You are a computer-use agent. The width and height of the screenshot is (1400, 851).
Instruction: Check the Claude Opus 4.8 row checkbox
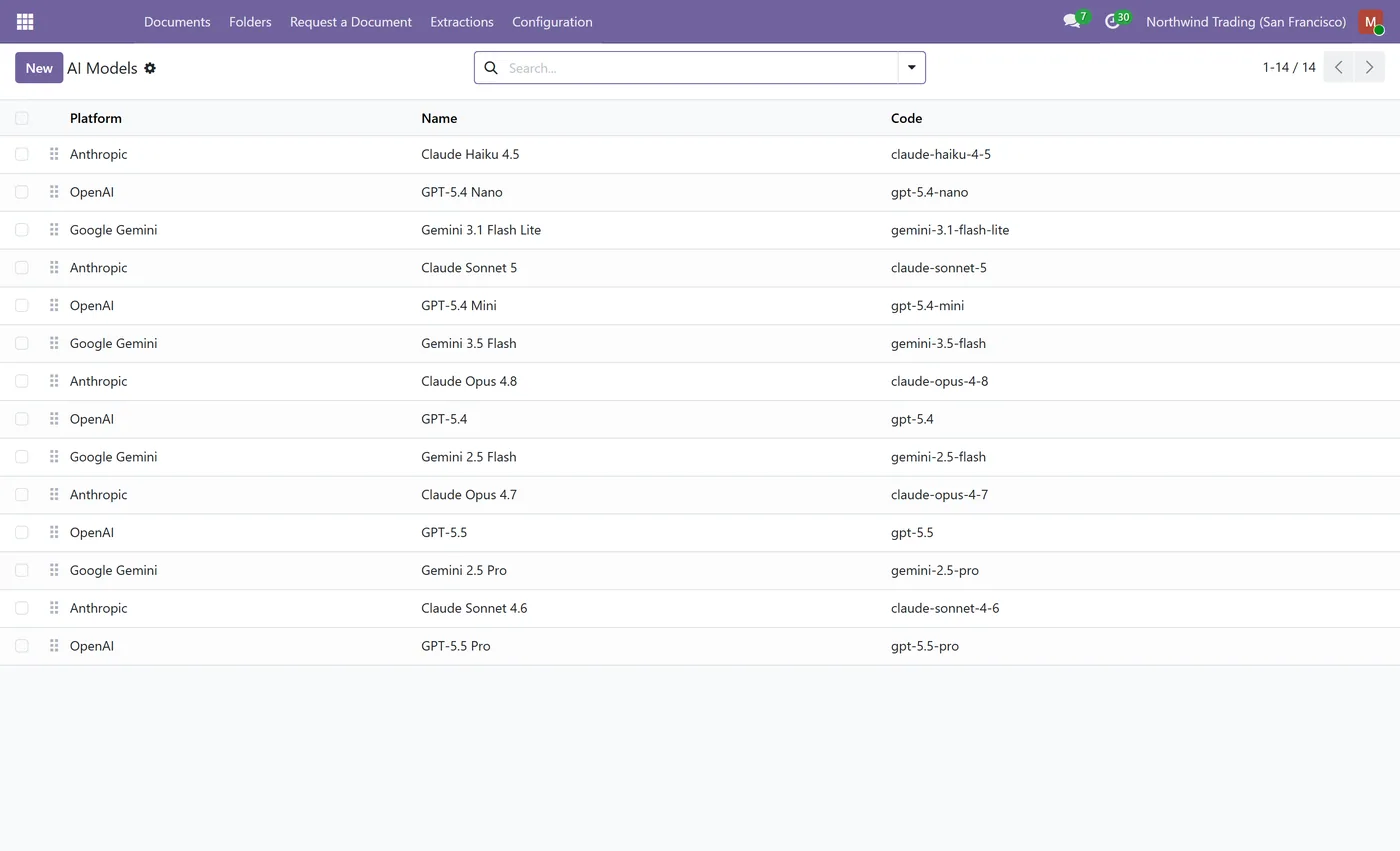[22, 381]
